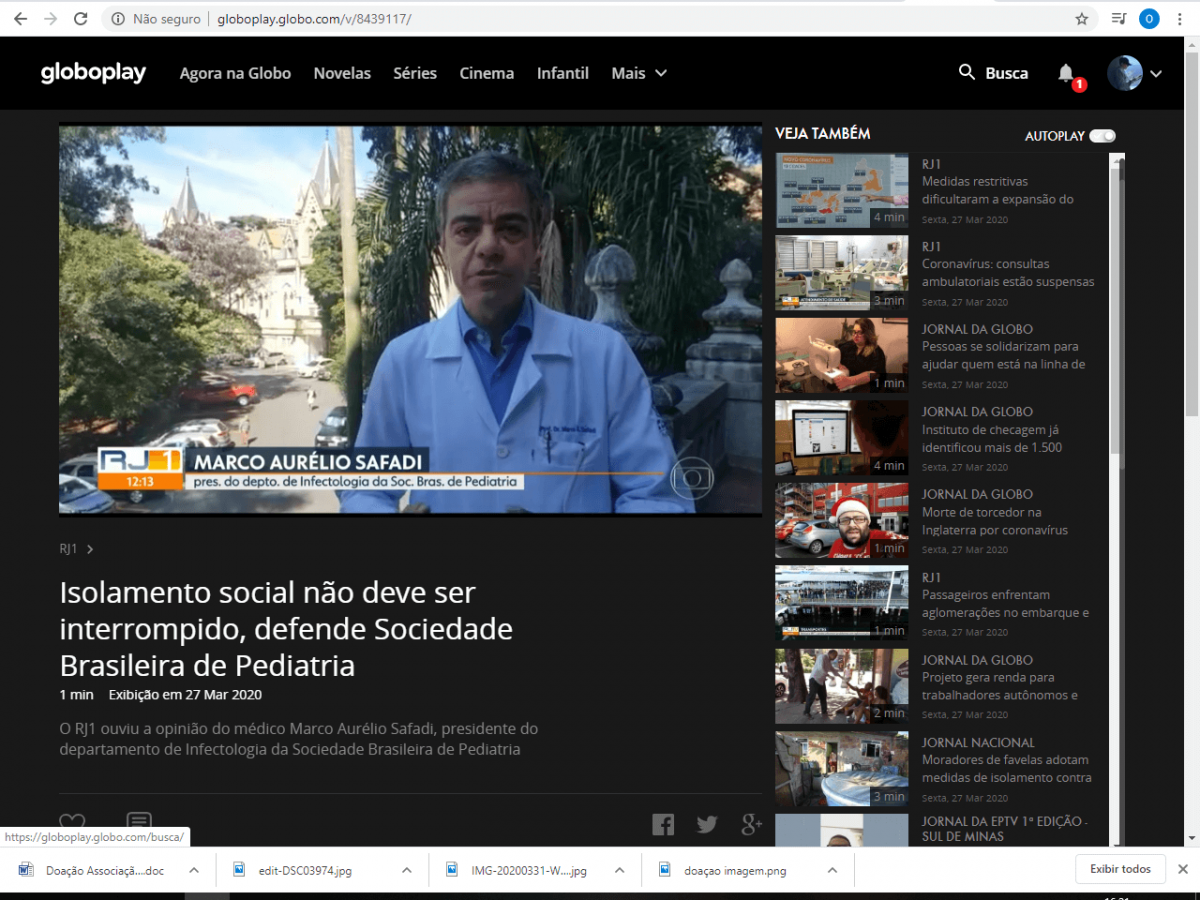The image size is (1200, 900).
Task: Open options for 'Doação Associaçã....doc' download
Action: point(193,870)
